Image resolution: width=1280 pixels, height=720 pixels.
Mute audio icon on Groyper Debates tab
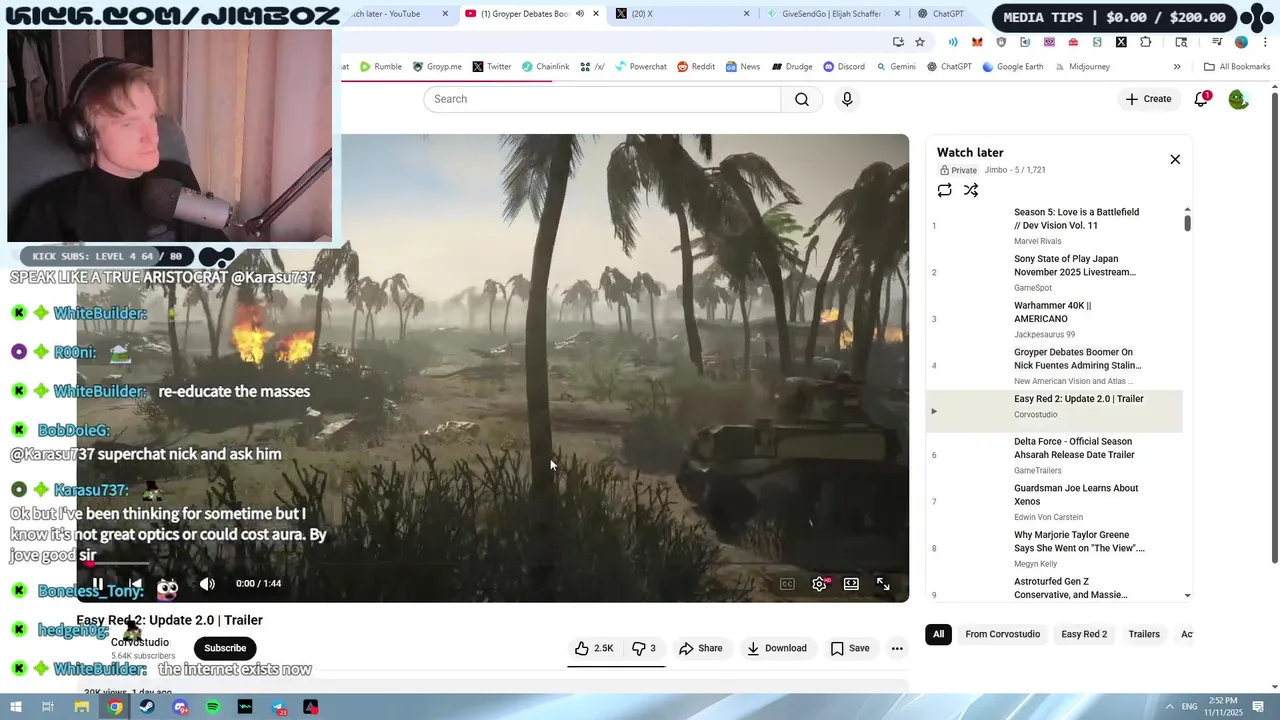(x=579, y=14)
